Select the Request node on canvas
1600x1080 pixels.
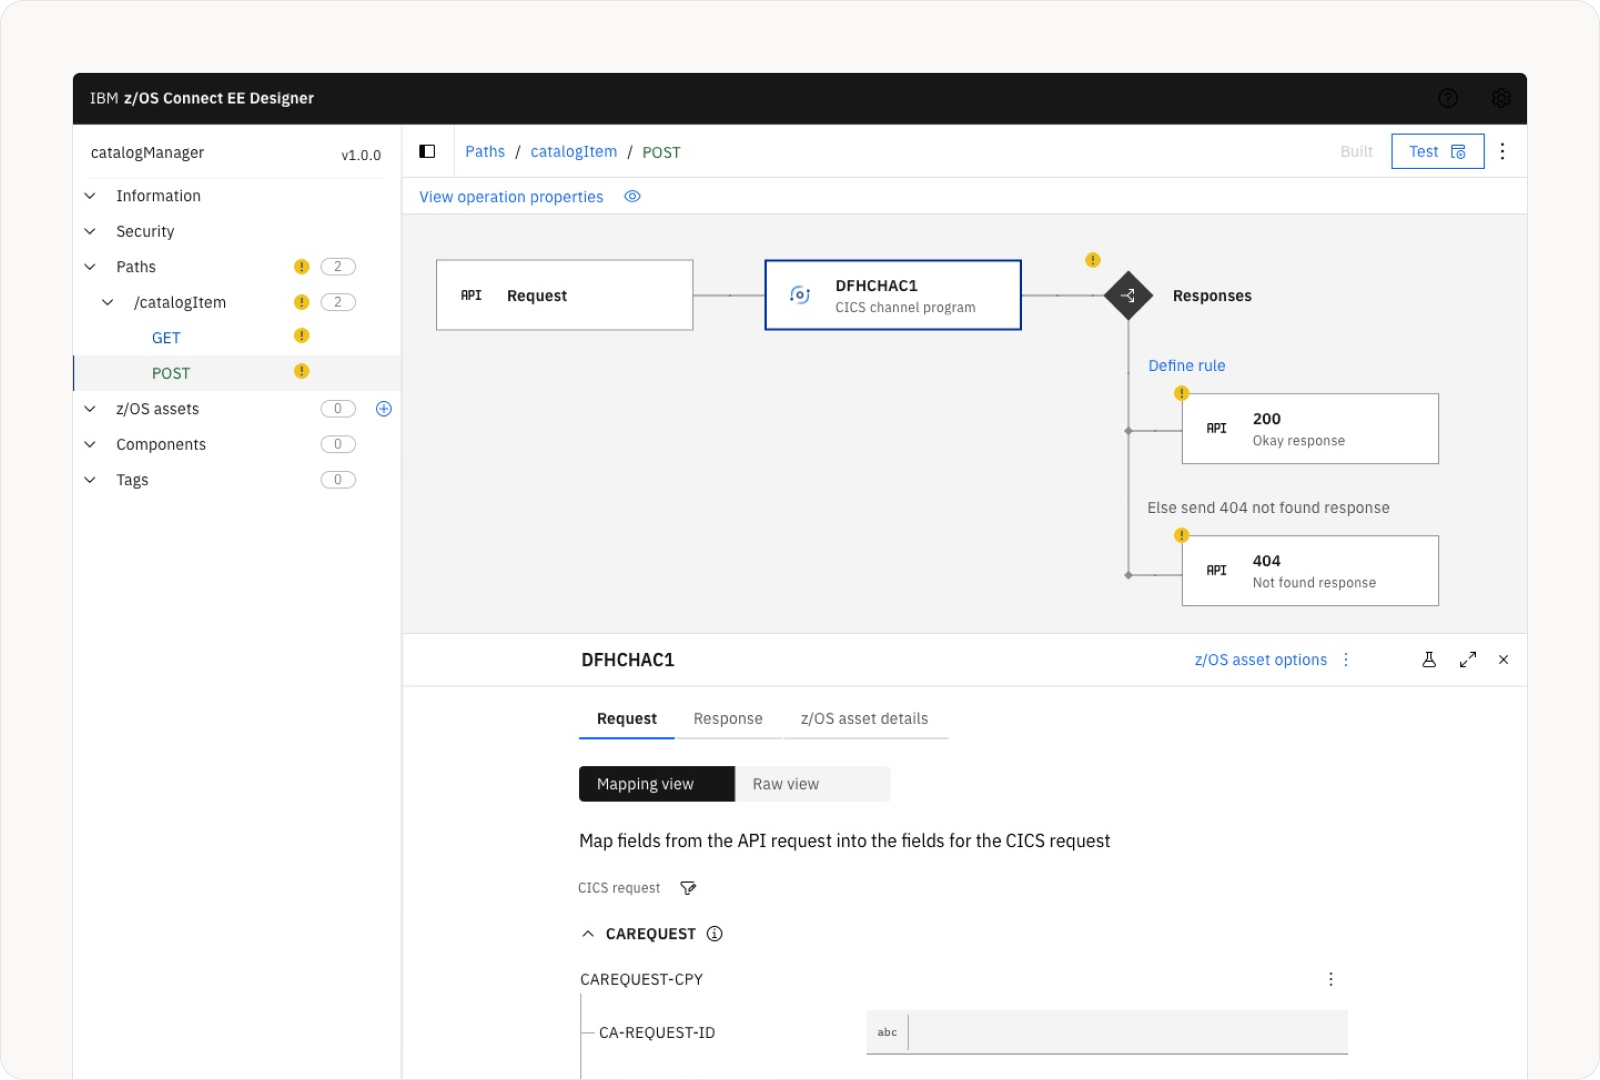coord(565,295)
